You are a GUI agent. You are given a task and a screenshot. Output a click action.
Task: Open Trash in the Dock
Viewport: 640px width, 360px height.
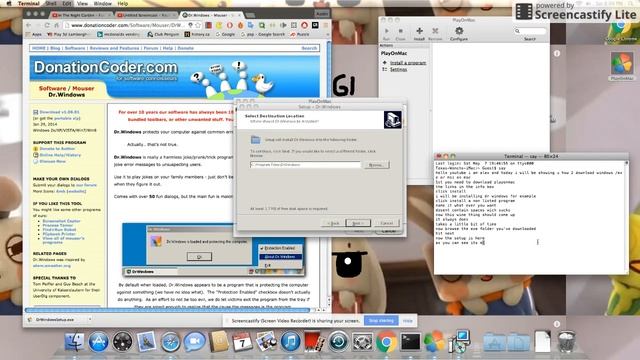tap(567, 342)
